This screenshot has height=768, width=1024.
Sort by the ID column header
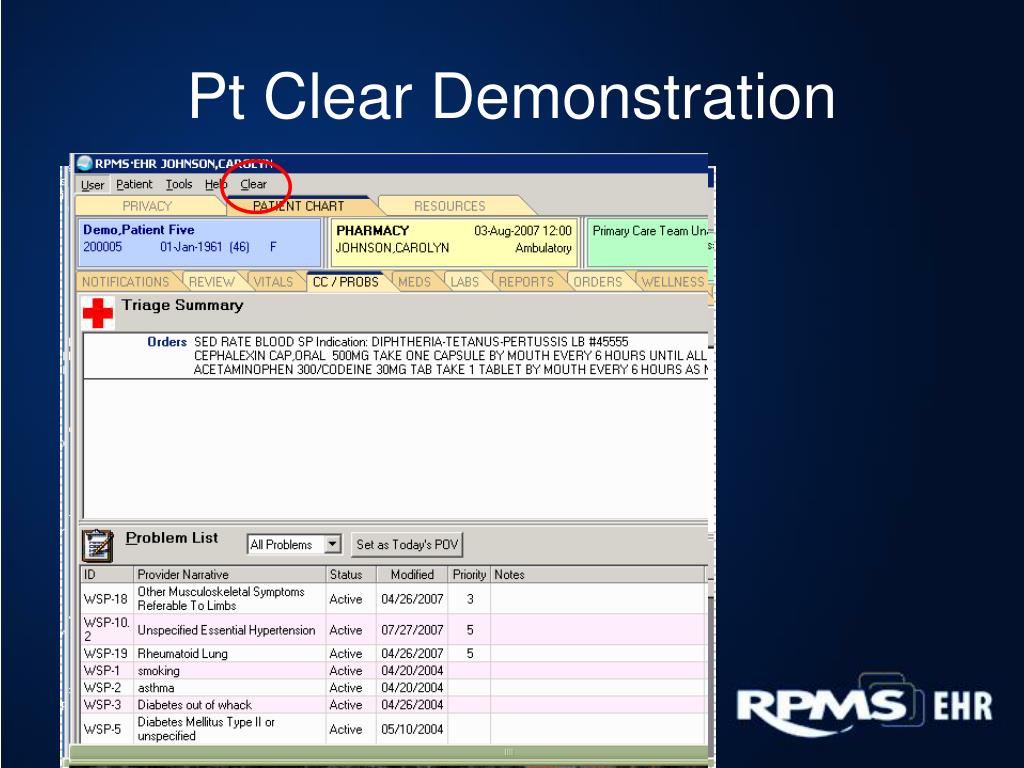pyautogui.click(x=107, y=575)
